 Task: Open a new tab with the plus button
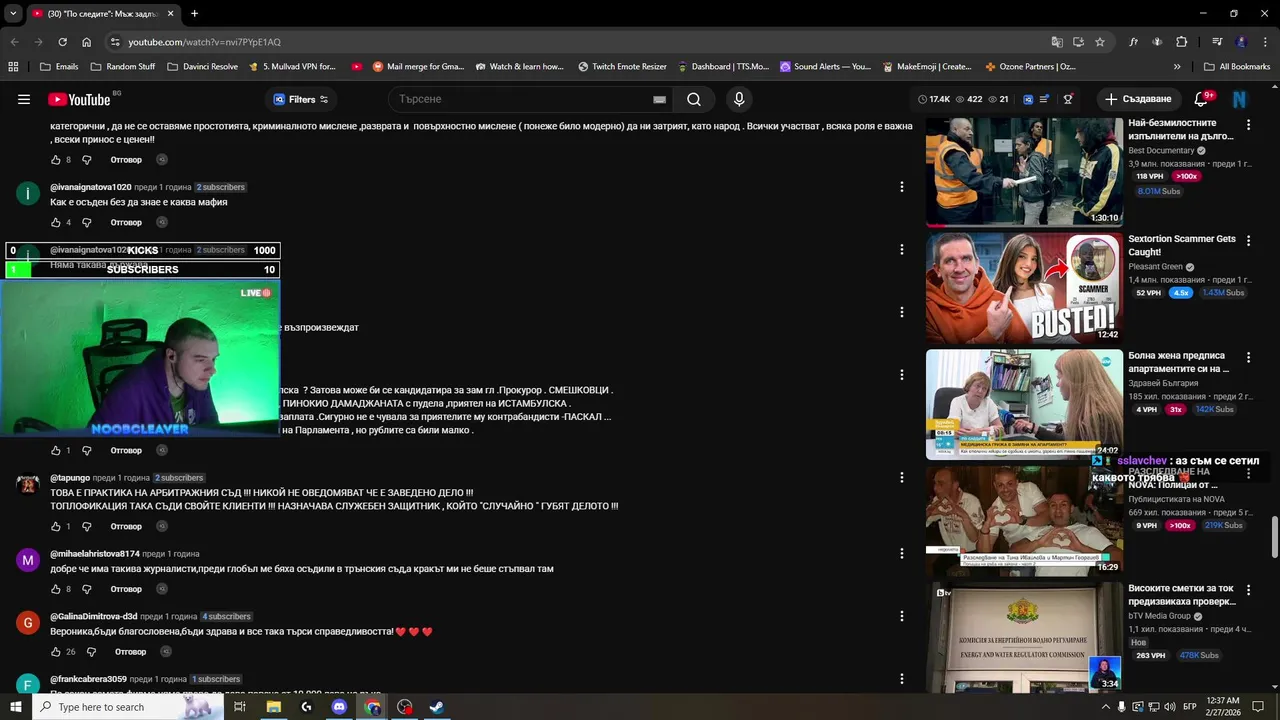pos(194,14)
